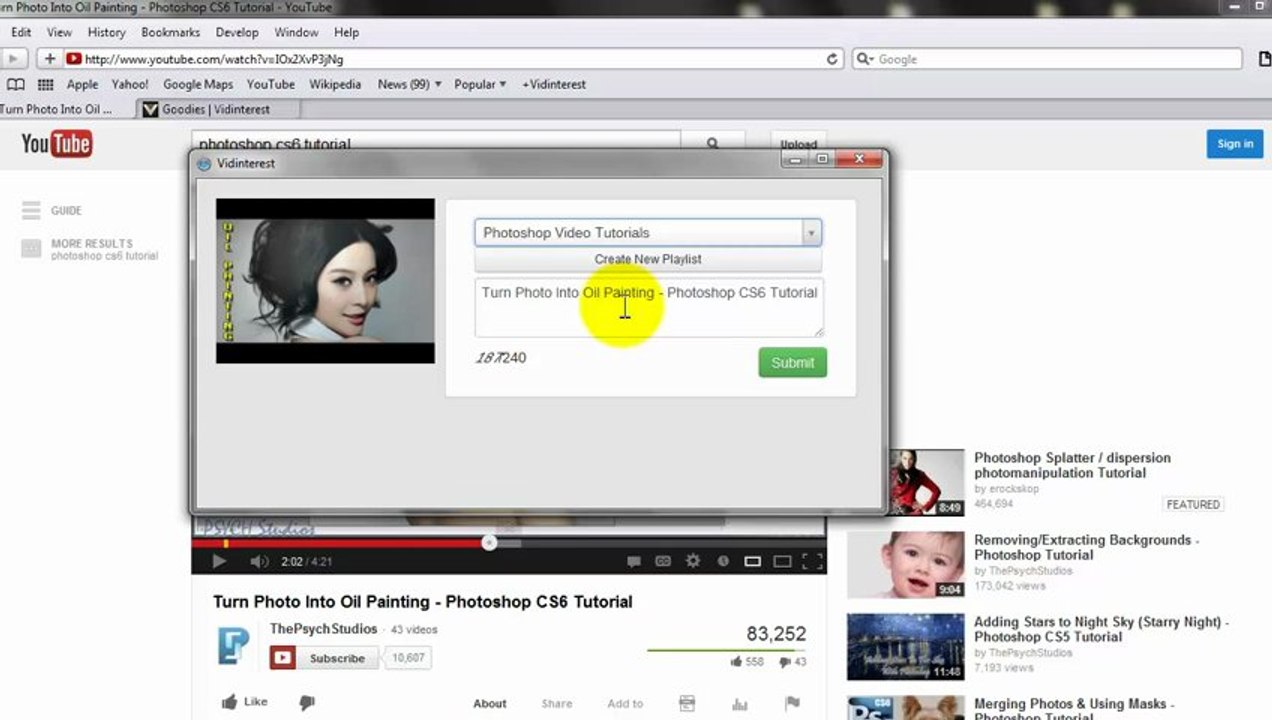Play the YouTube video
1272x720 pixels.
[219, 561]
